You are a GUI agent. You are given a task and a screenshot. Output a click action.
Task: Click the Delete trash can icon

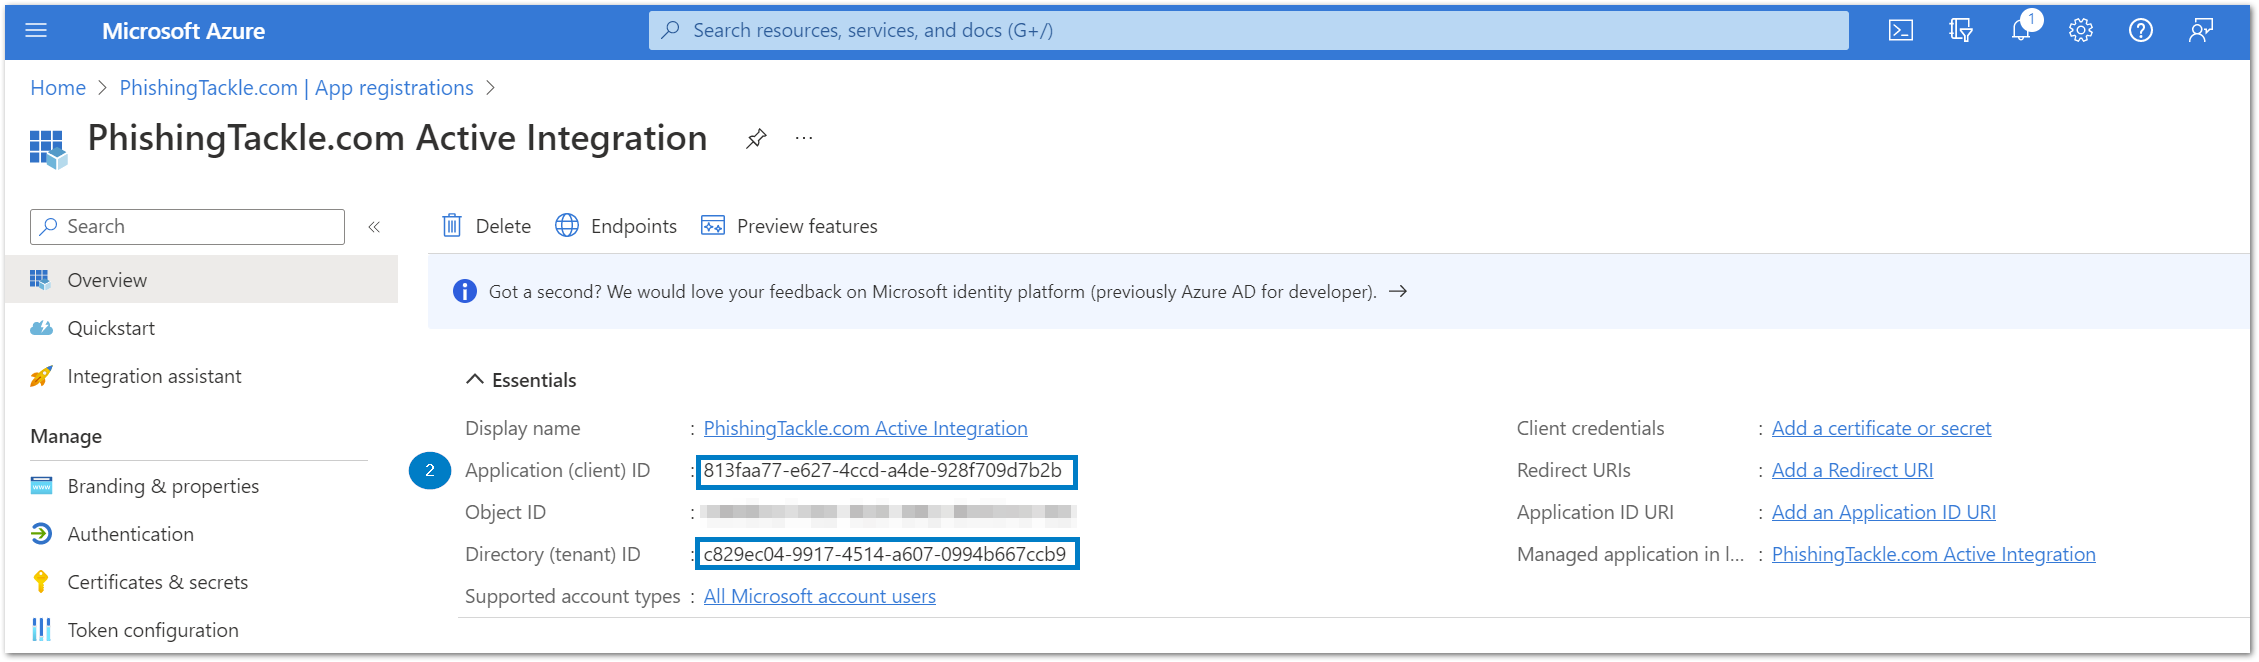(x=452, y=226)
